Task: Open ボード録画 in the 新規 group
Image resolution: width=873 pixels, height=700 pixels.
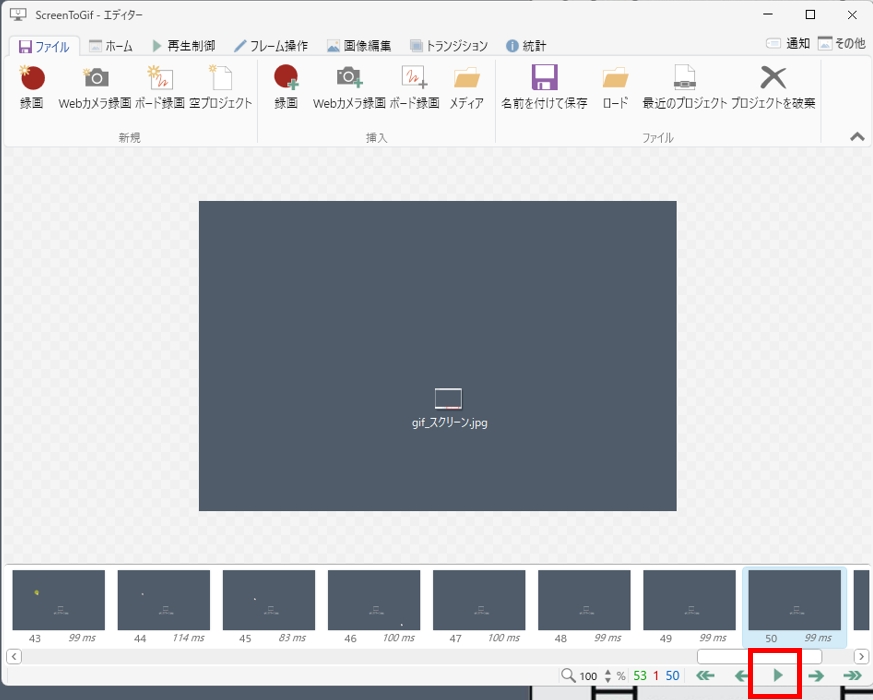Action: [x=160, y=86]
